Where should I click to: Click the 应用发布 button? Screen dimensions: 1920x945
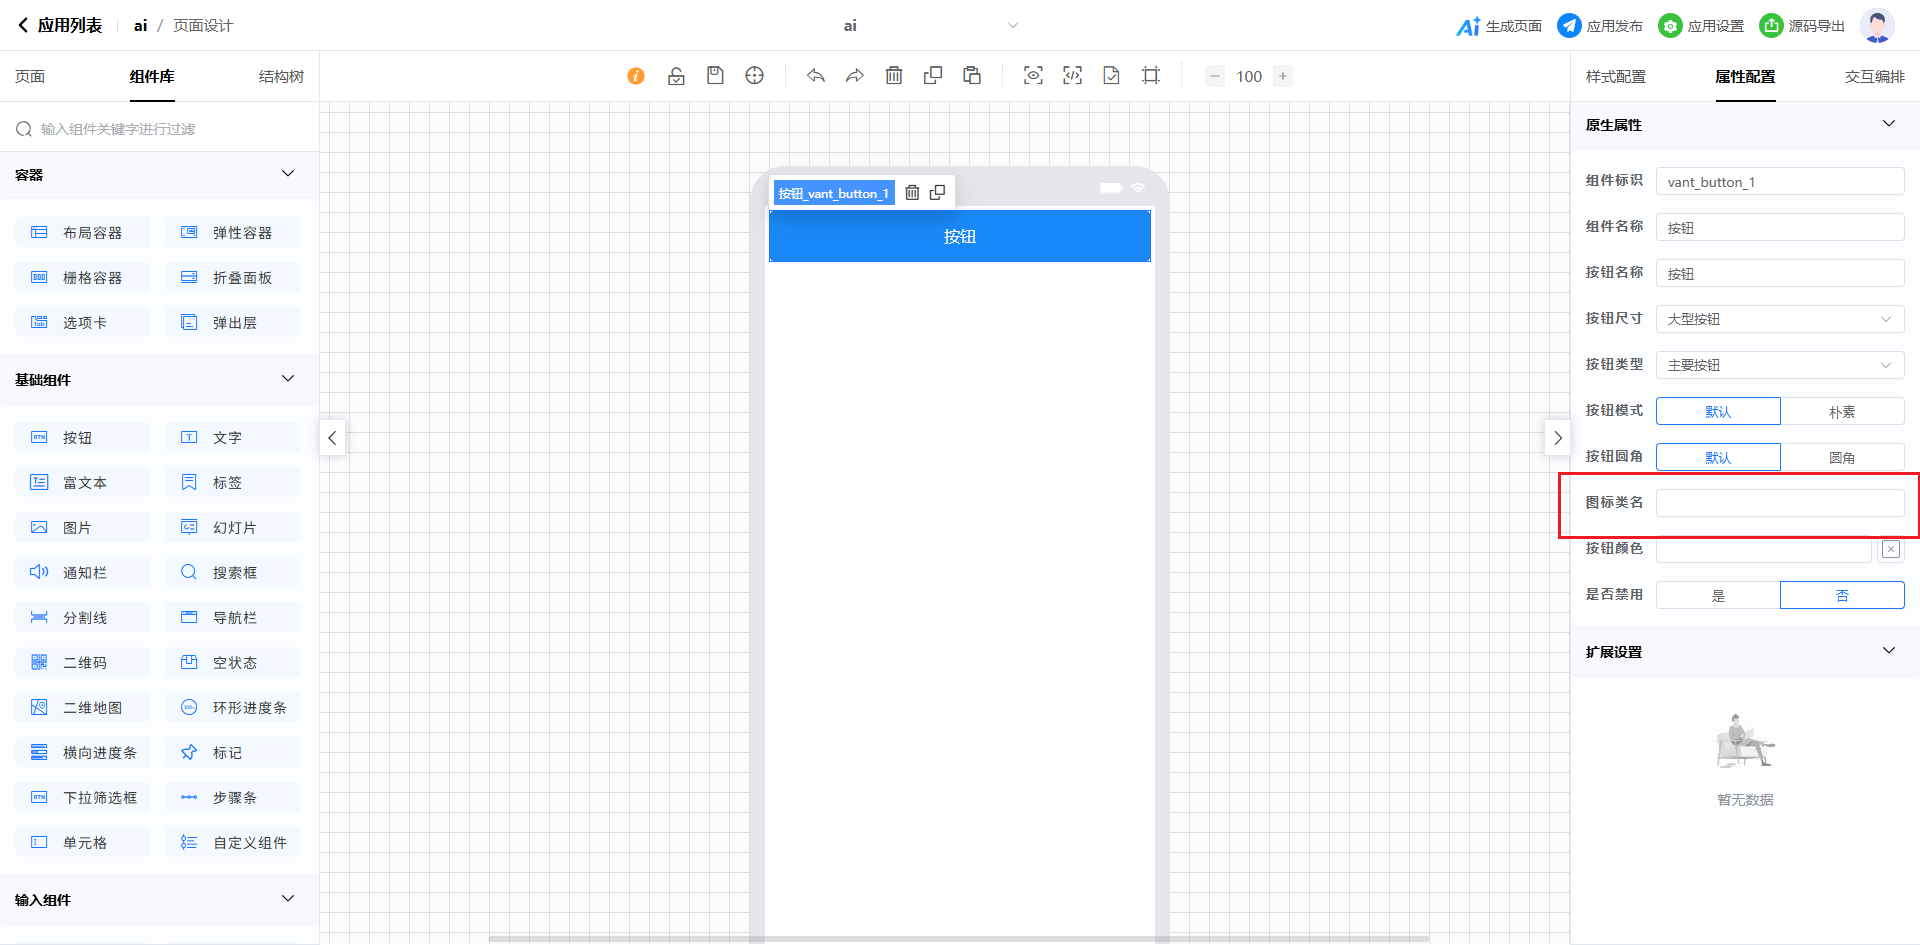pos(1601,26)
